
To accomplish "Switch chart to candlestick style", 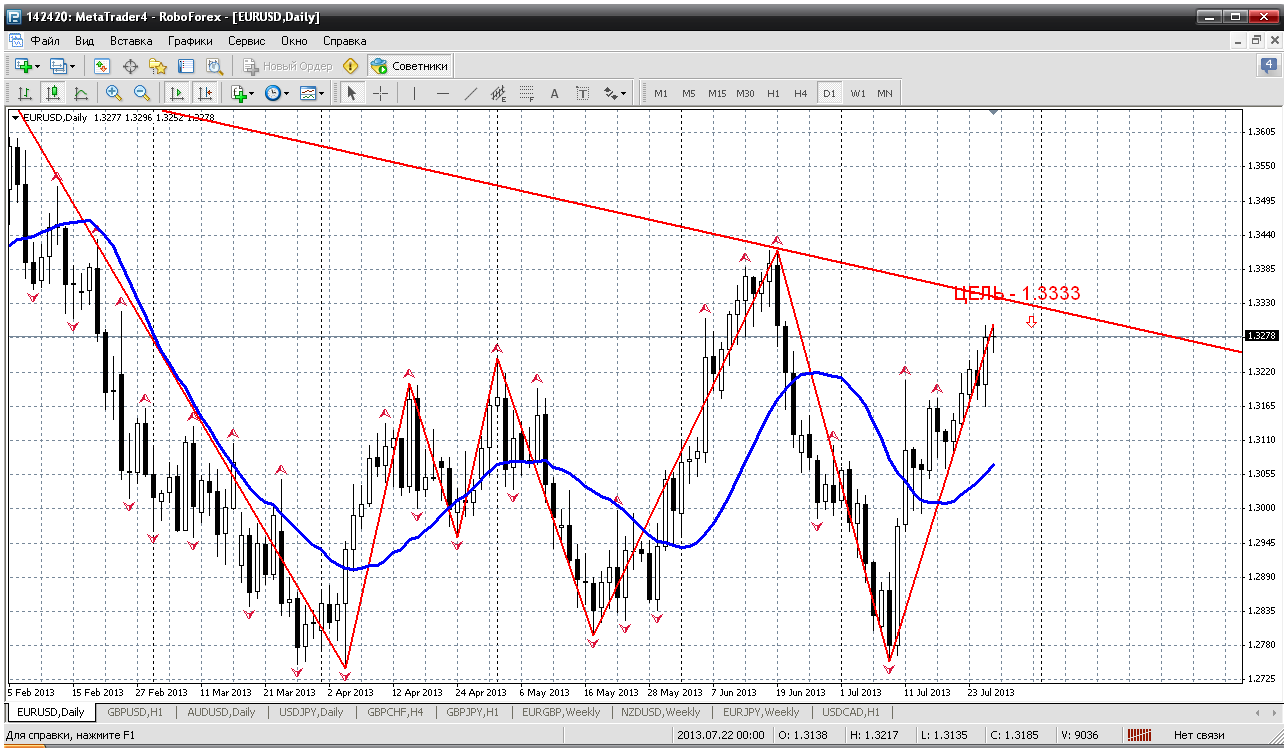I will [53, 93].
